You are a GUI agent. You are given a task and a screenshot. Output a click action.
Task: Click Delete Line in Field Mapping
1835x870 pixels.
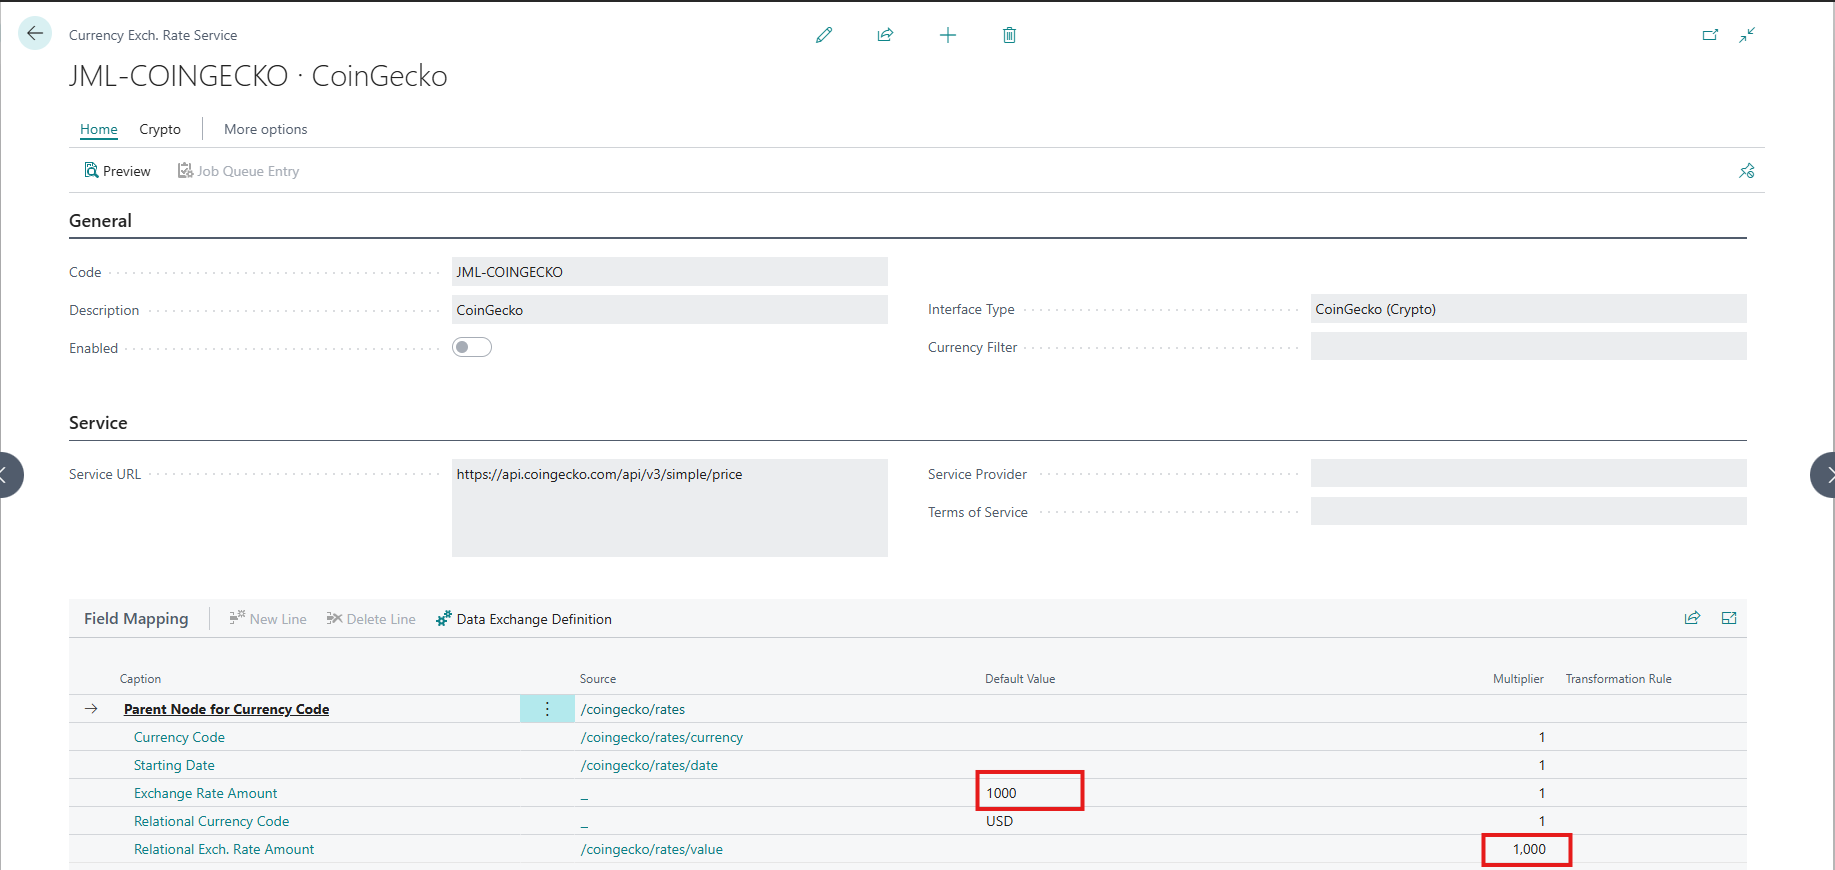(371, 619)
